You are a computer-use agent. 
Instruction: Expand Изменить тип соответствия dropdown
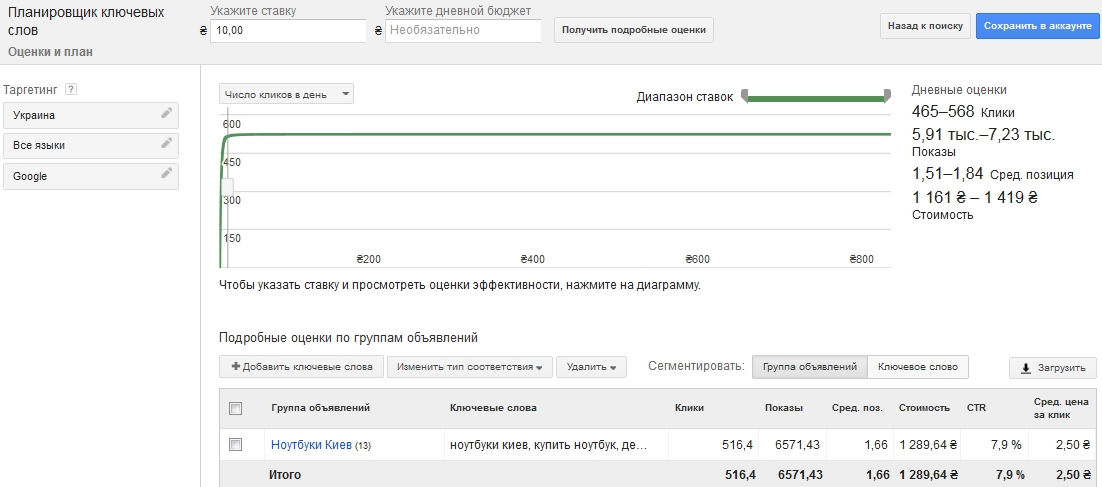coord(469,367)
